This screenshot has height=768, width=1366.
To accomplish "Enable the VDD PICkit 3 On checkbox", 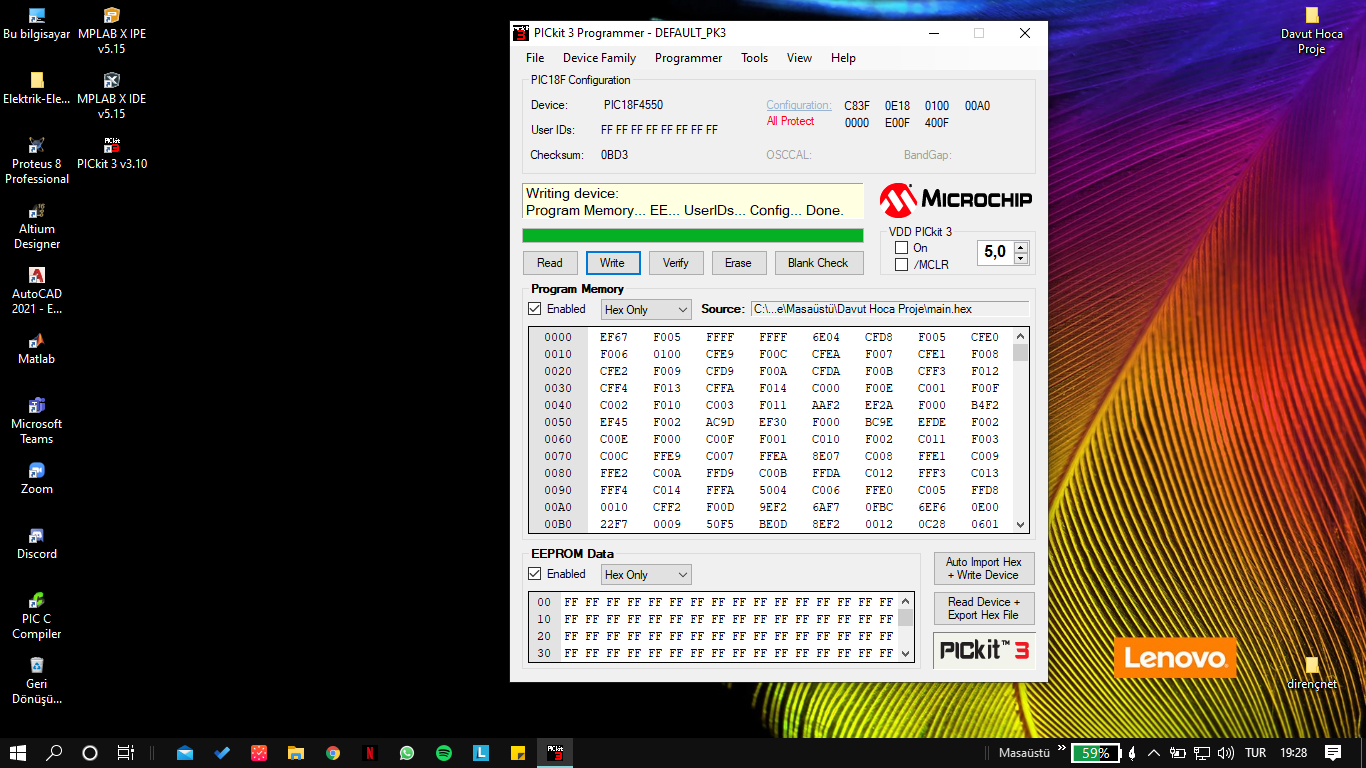I will [901, 248].
